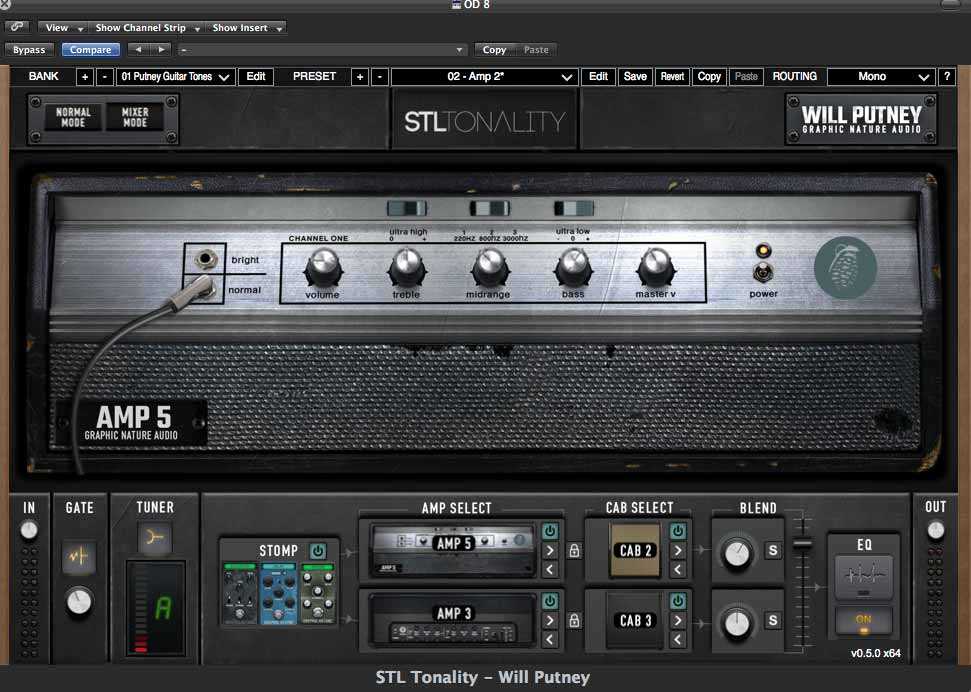Click the midrange knob
Screen dimensions: 971x692
point(490,268)
